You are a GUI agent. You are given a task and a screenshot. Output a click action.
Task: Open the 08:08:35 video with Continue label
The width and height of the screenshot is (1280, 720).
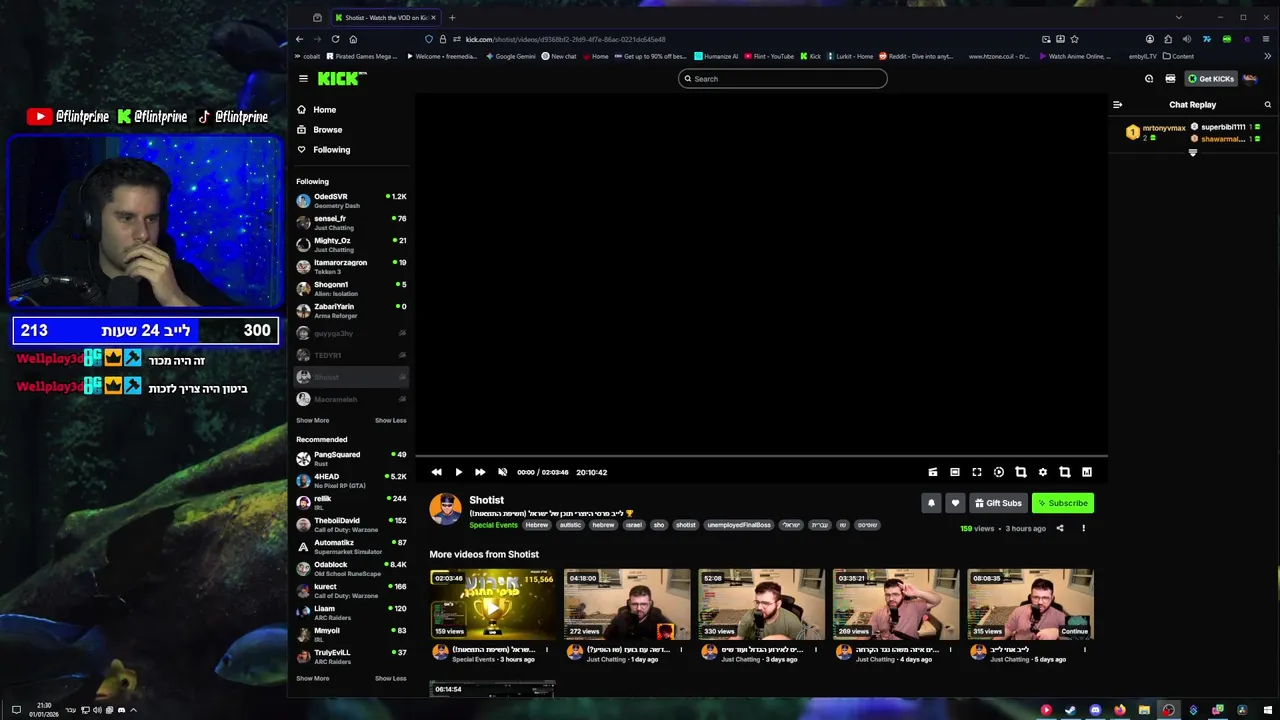coord(1030,604)
